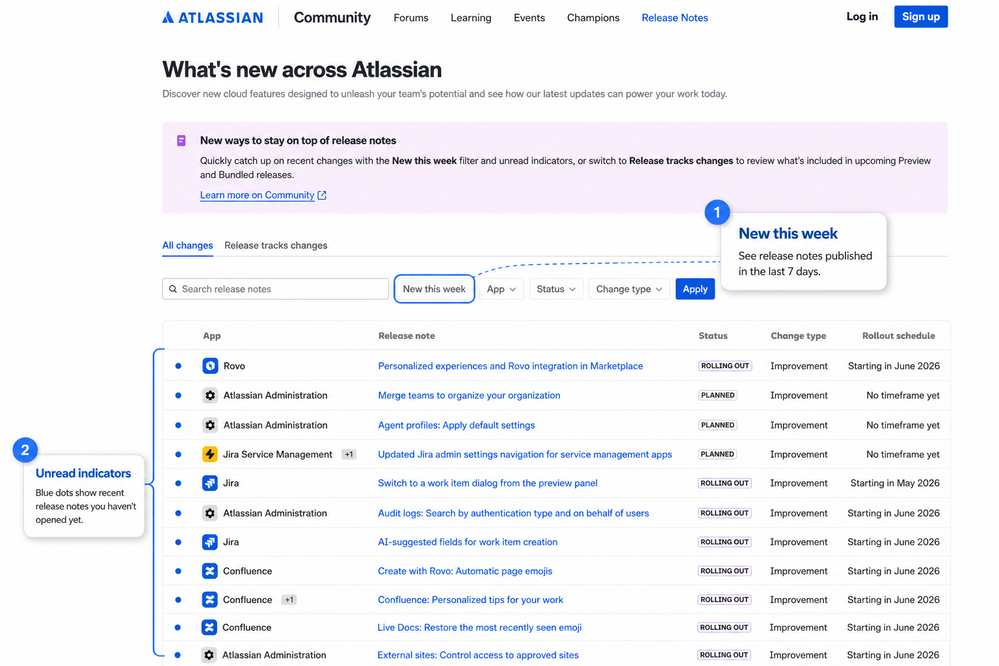Switch to Release tracks changes tab
The width and height of the screenshot is (999, 666).
click(276, 245)
